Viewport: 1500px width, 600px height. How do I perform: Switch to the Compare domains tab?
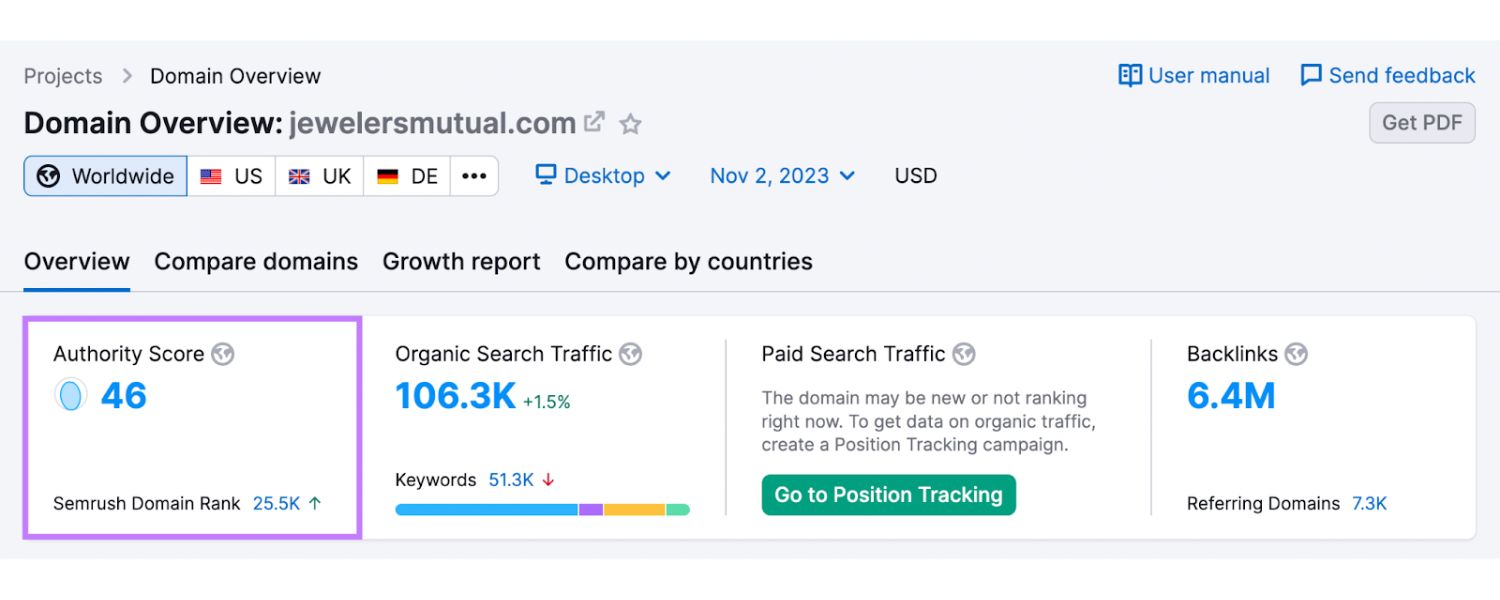(256, 262)
